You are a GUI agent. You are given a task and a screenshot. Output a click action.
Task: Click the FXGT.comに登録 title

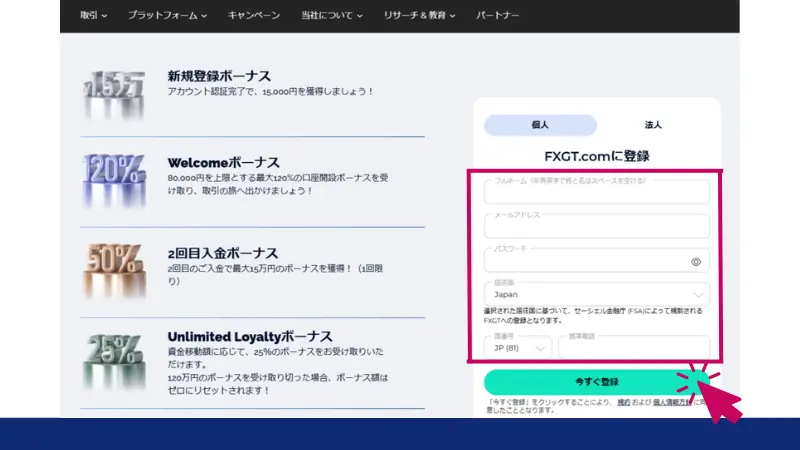pos(596,156)
